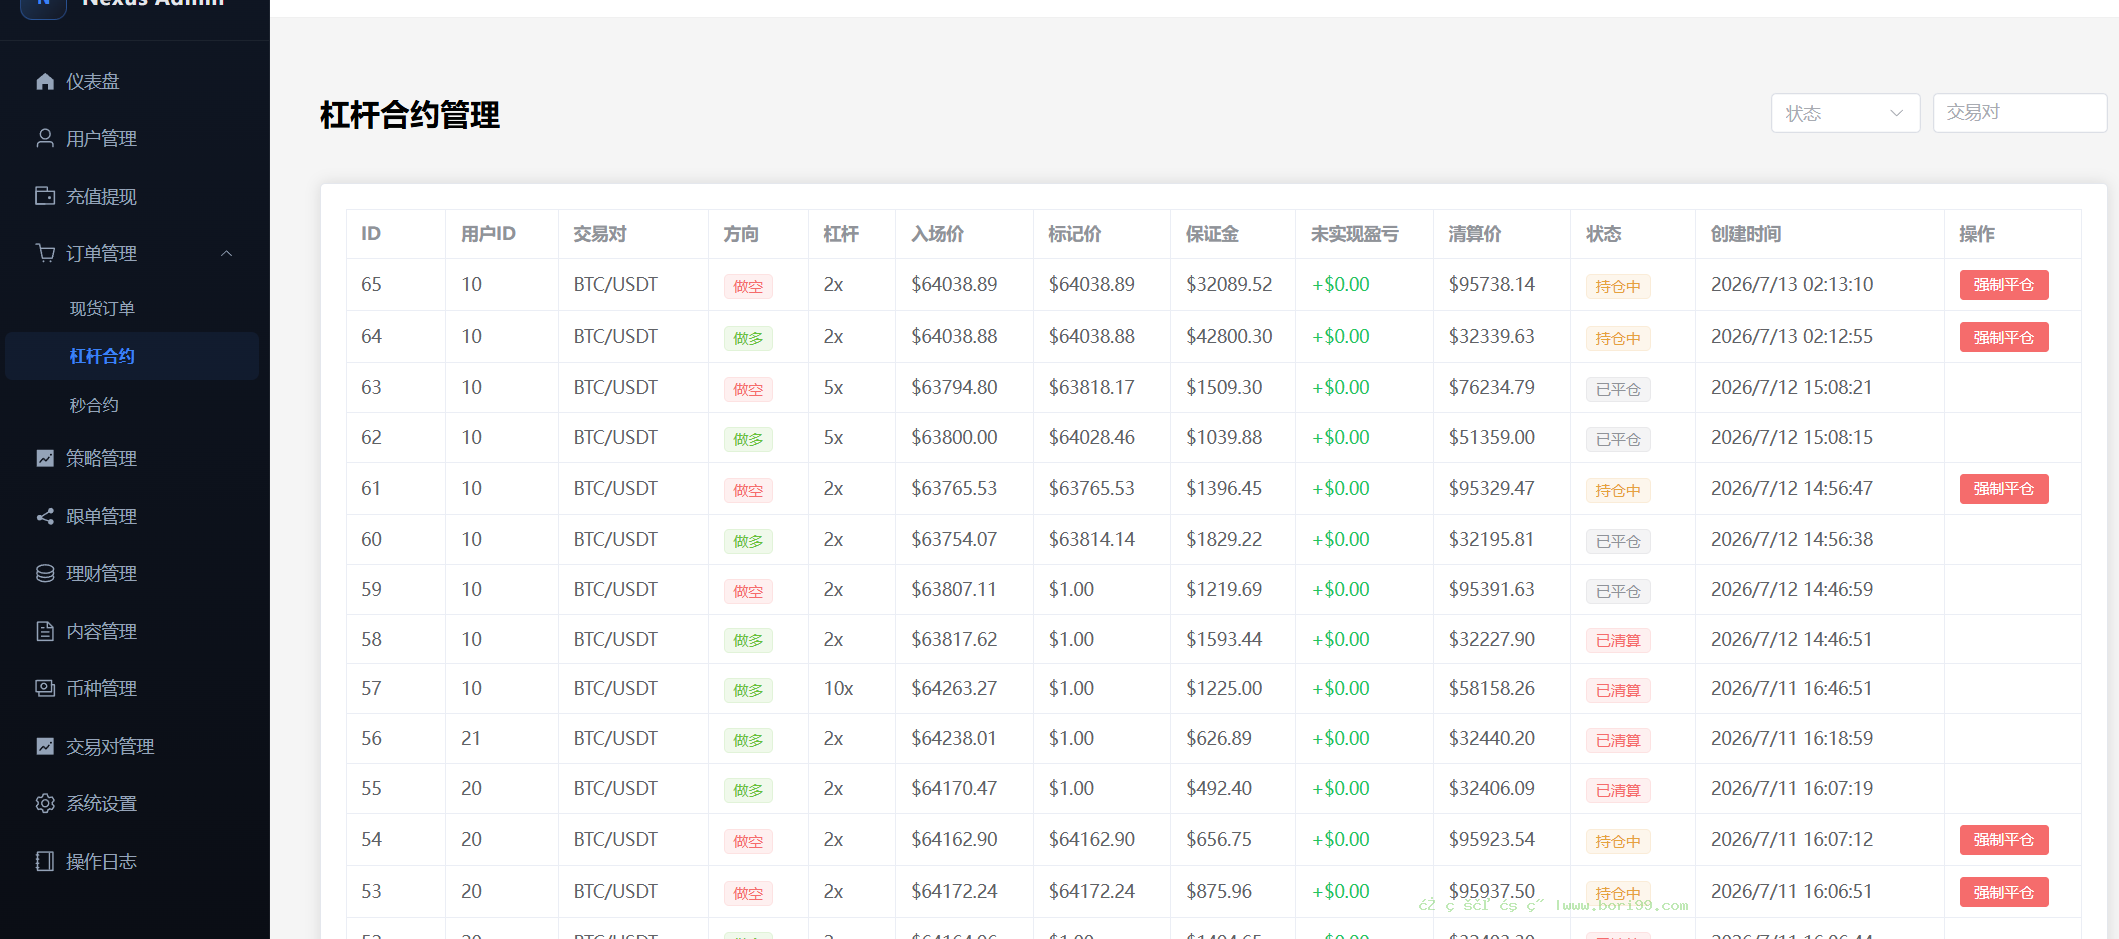
Task: Click 强制平仓 for order 54
Action: (x=2004, y=840)
